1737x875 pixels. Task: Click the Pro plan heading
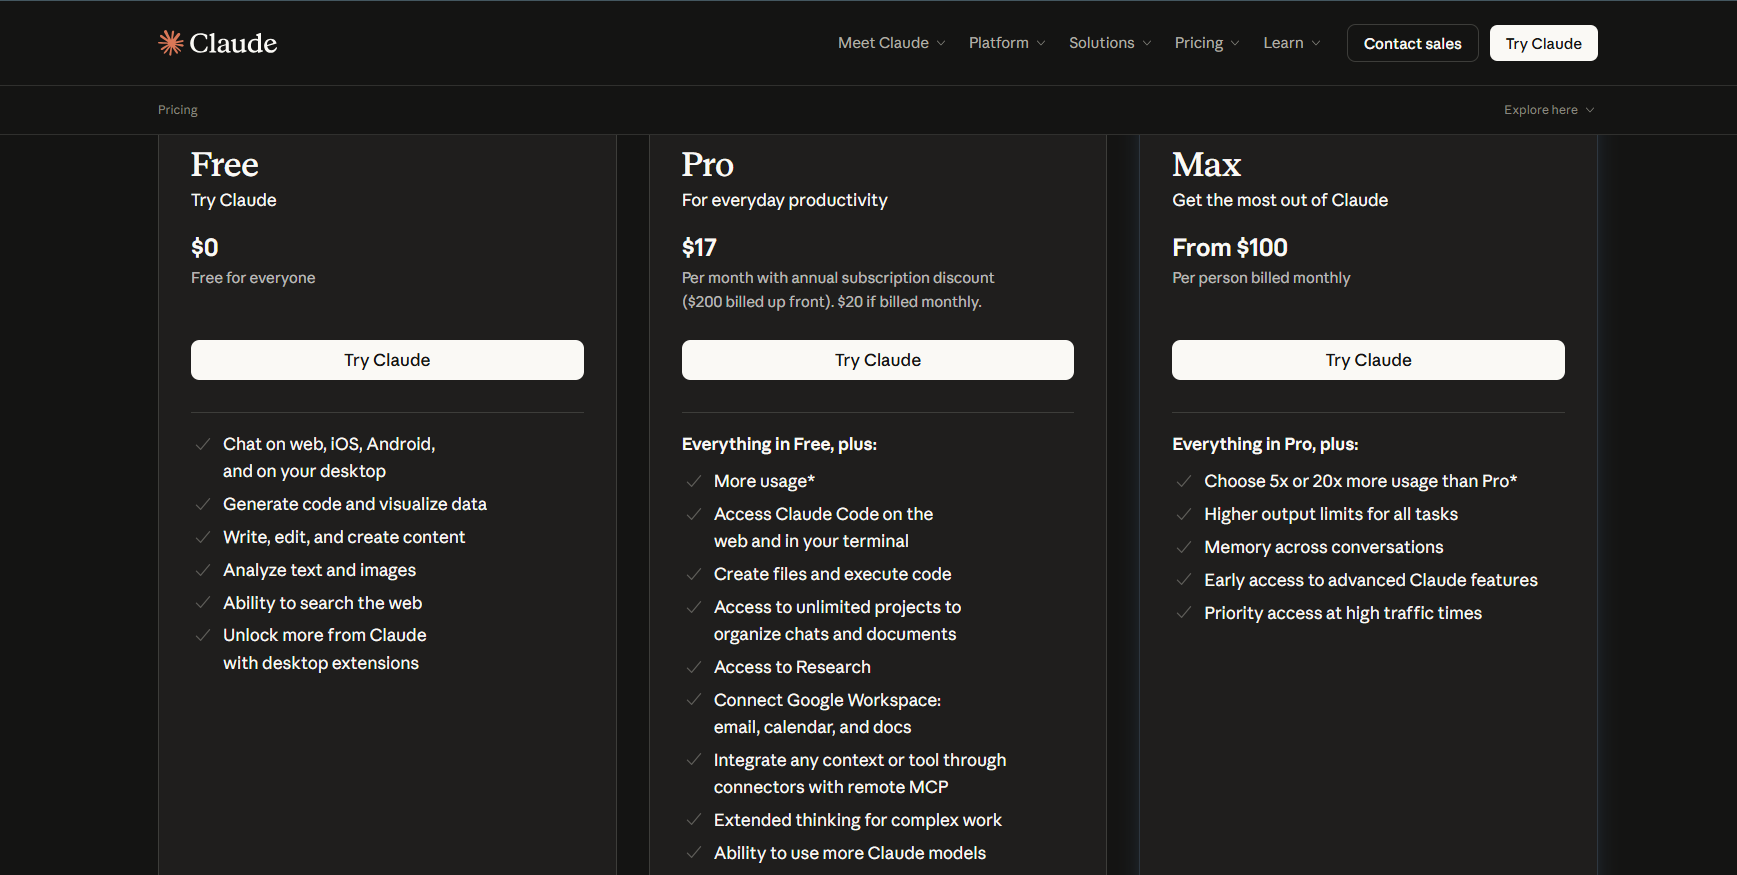coord(708,164)
